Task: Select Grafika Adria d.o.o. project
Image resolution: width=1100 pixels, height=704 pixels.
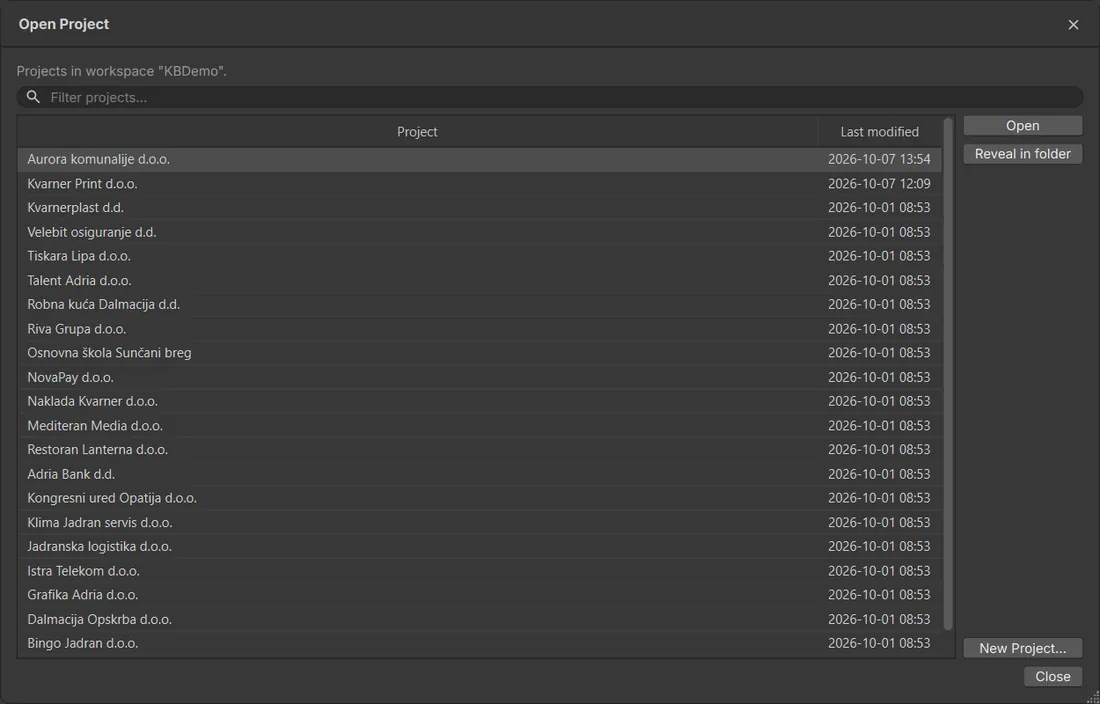Action: point(480,595)
